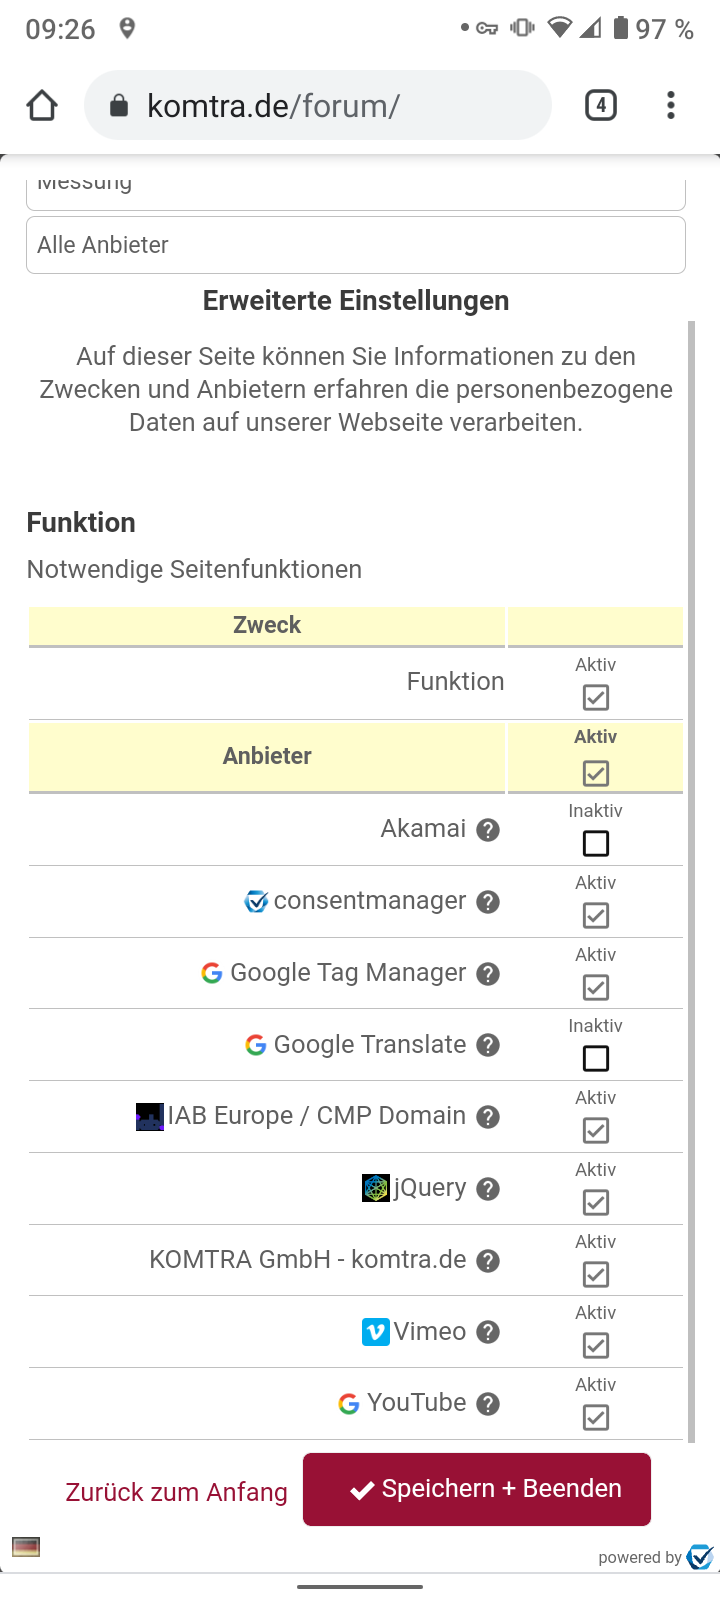
Task: Show info for Akamai provider
Action: click(488, 830)
